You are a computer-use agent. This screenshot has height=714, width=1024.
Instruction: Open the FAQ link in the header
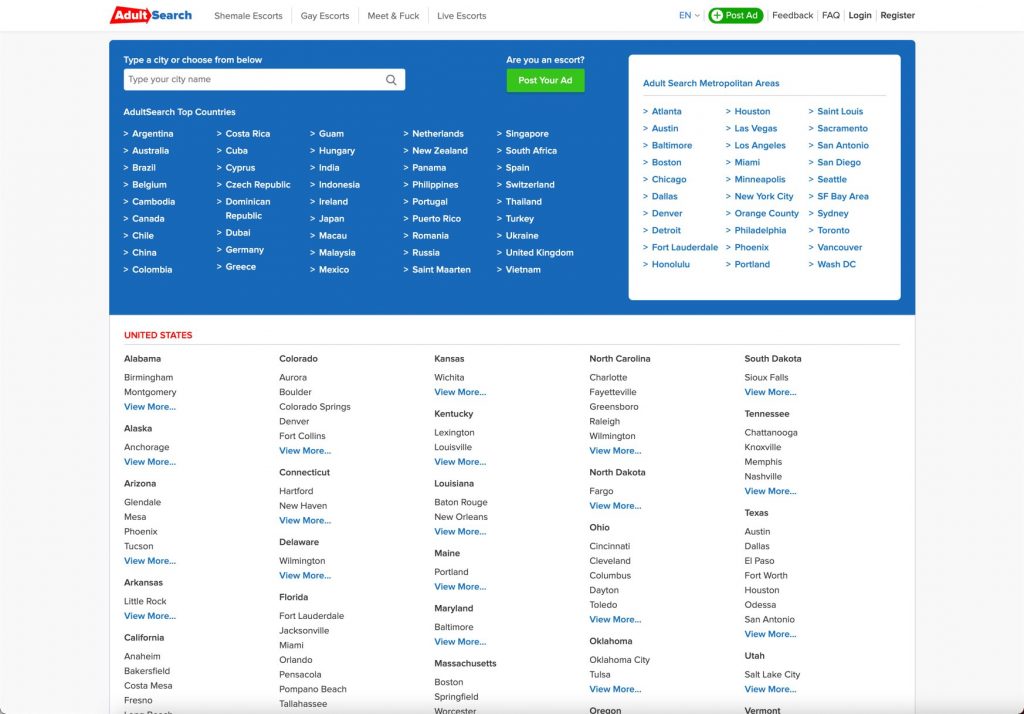coord(831,15)
